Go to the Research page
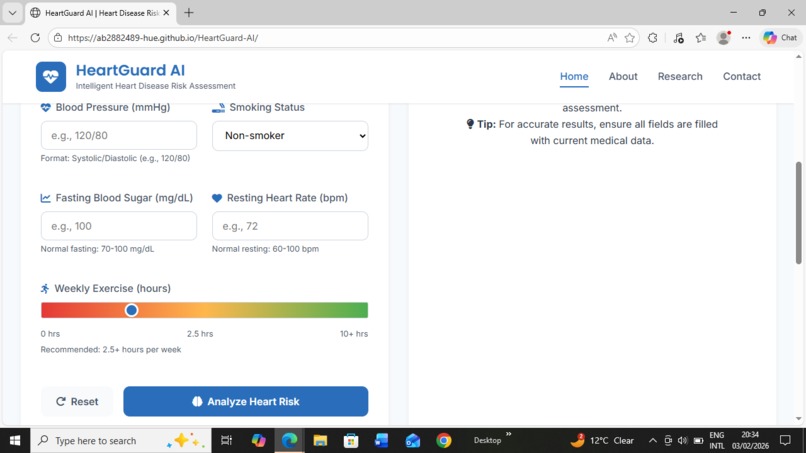Viewport: 806px width, 453px height. pos(680,76)
